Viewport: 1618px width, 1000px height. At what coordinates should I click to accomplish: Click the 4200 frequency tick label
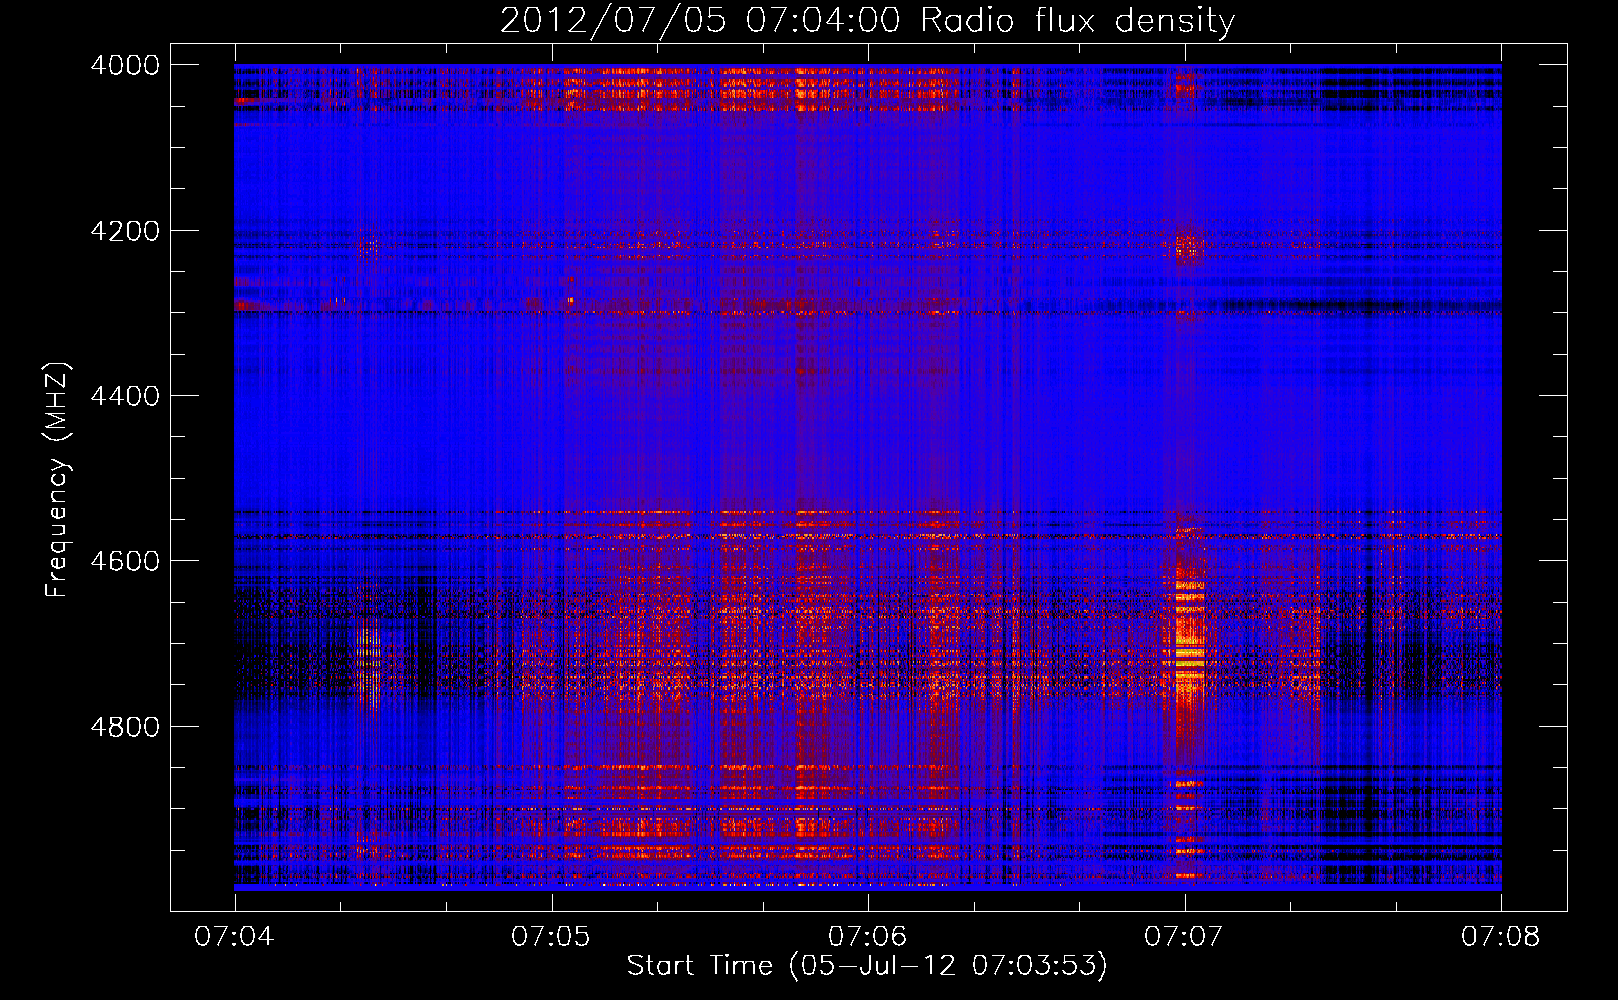pyautogui.click(x=125, y=231)
